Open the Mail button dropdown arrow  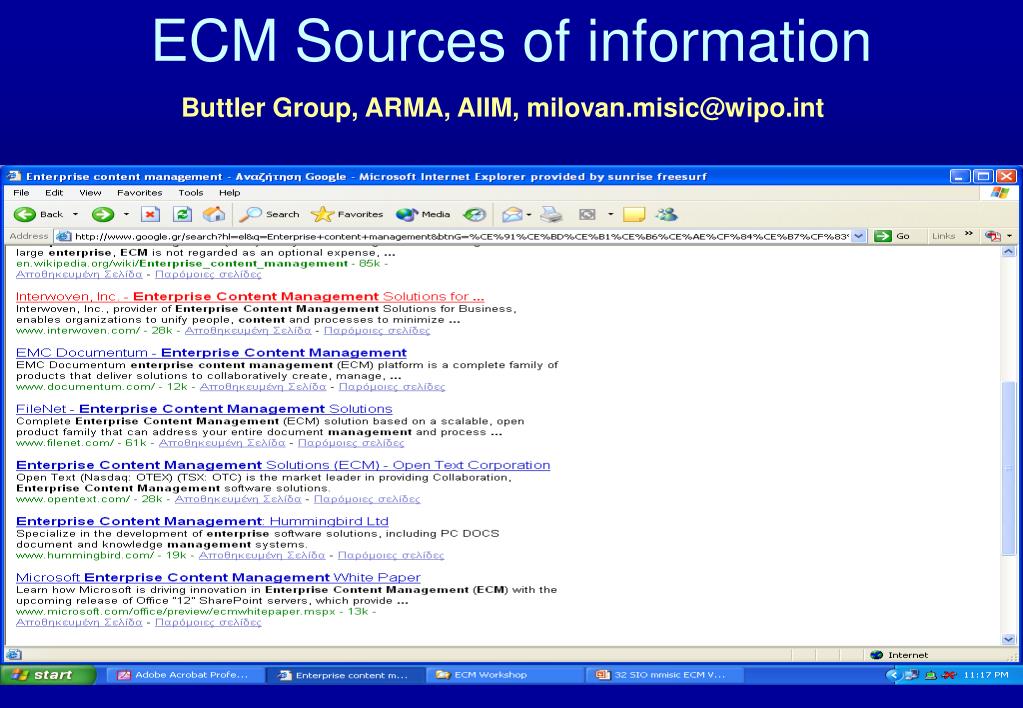coord(528,214)
